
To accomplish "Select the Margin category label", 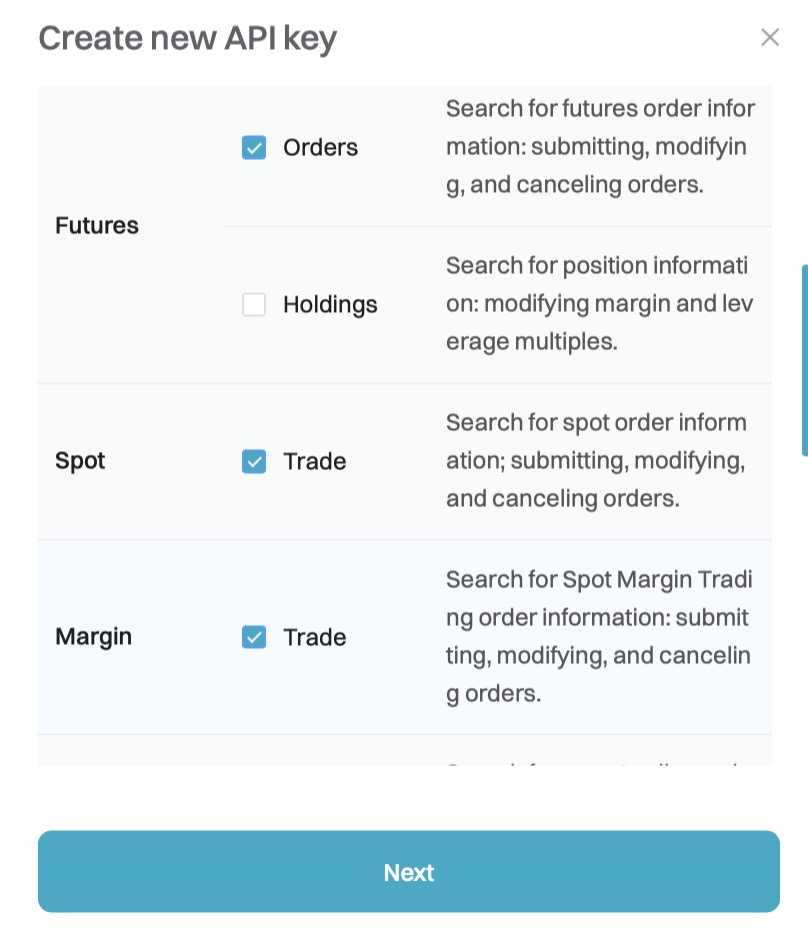I will click(x=93, y=638).
